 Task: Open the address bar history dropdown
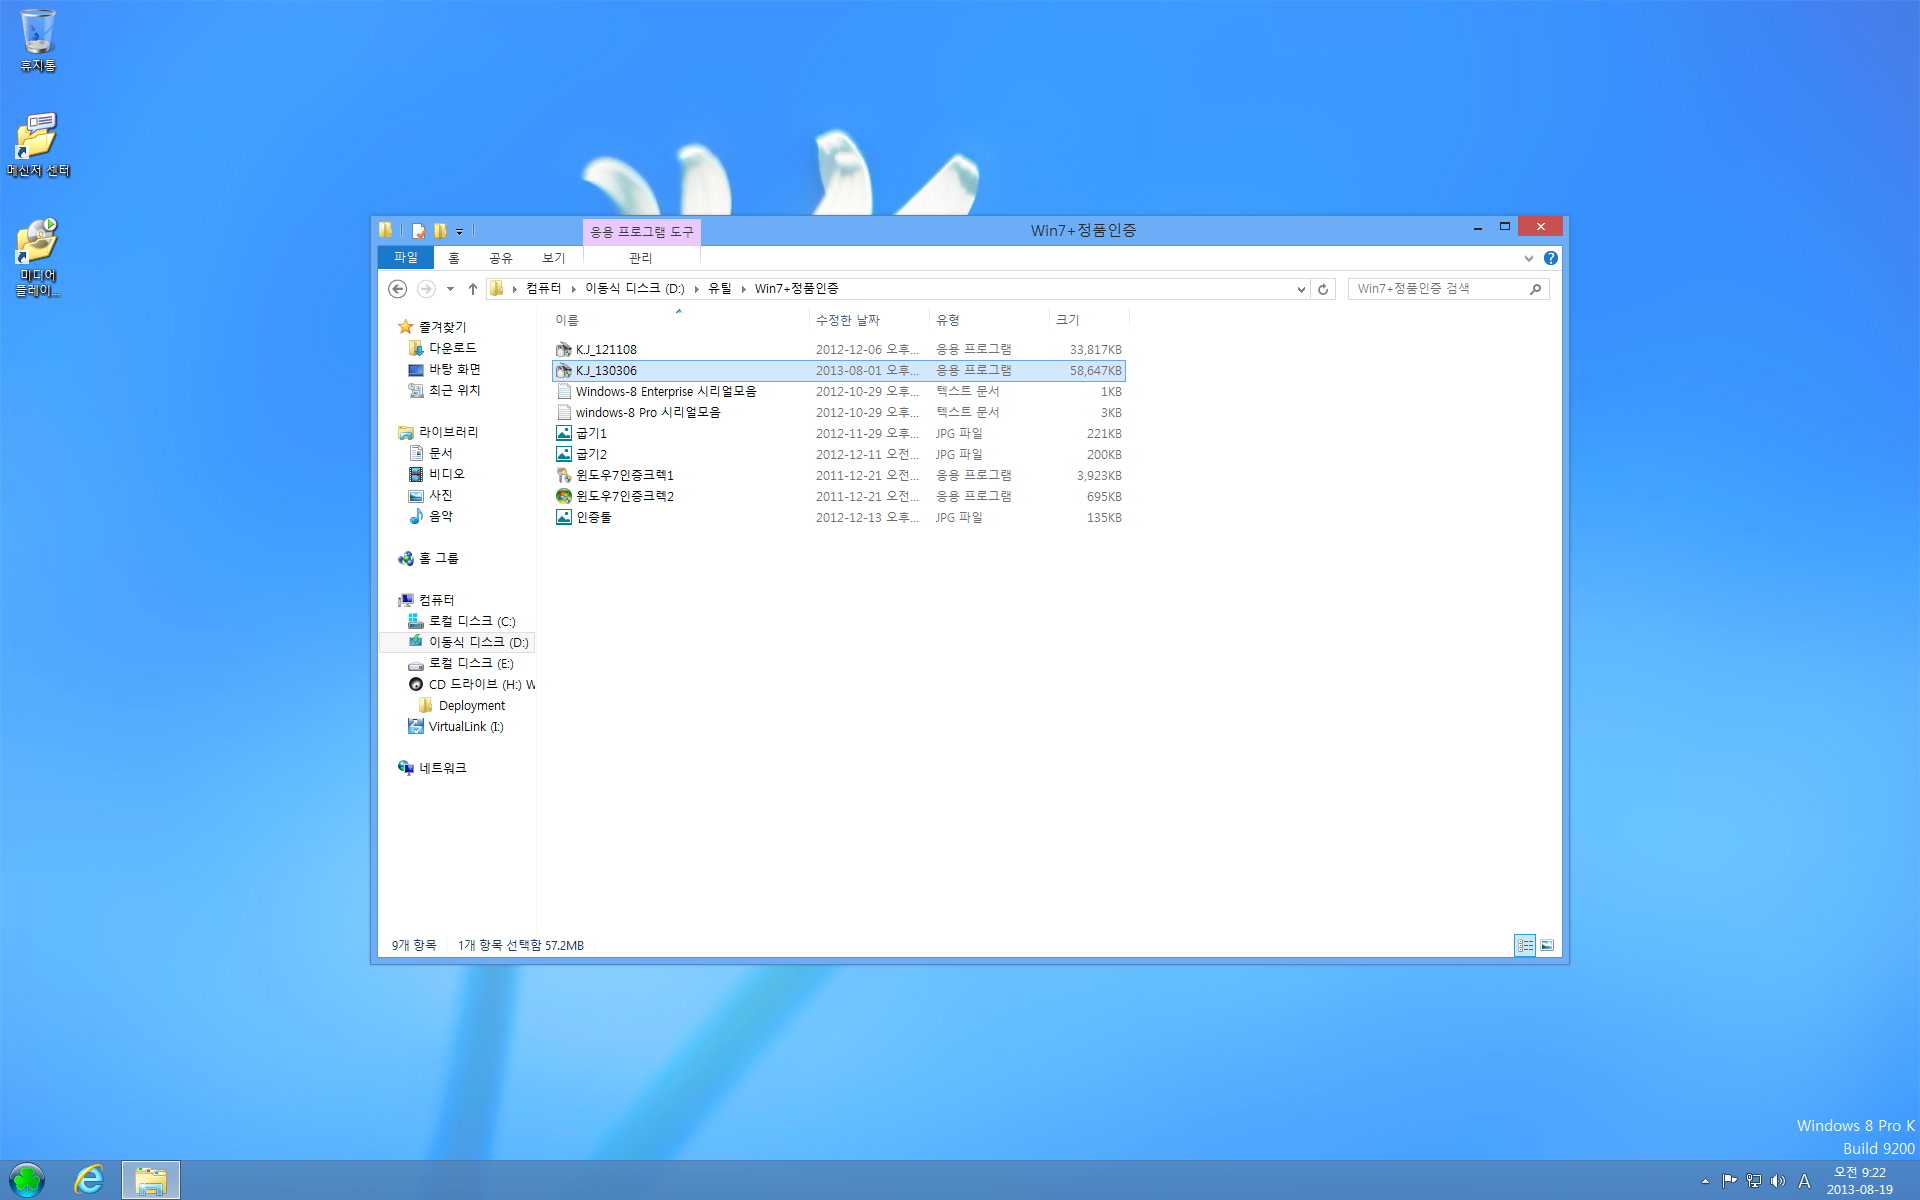click(1301, 289)
